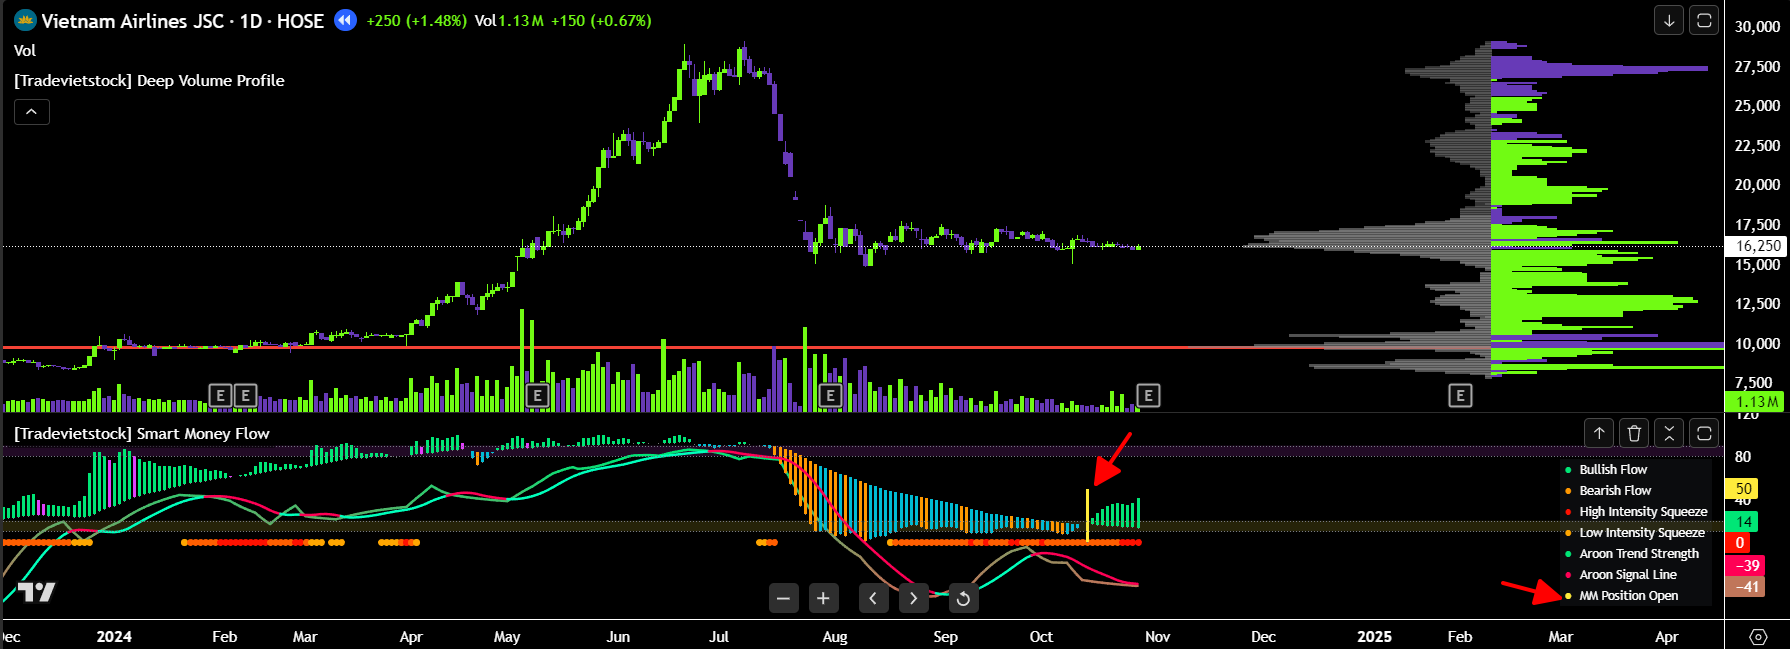
Task: Click the MM Position Open legend entry
Action: tap(1629, 595)
